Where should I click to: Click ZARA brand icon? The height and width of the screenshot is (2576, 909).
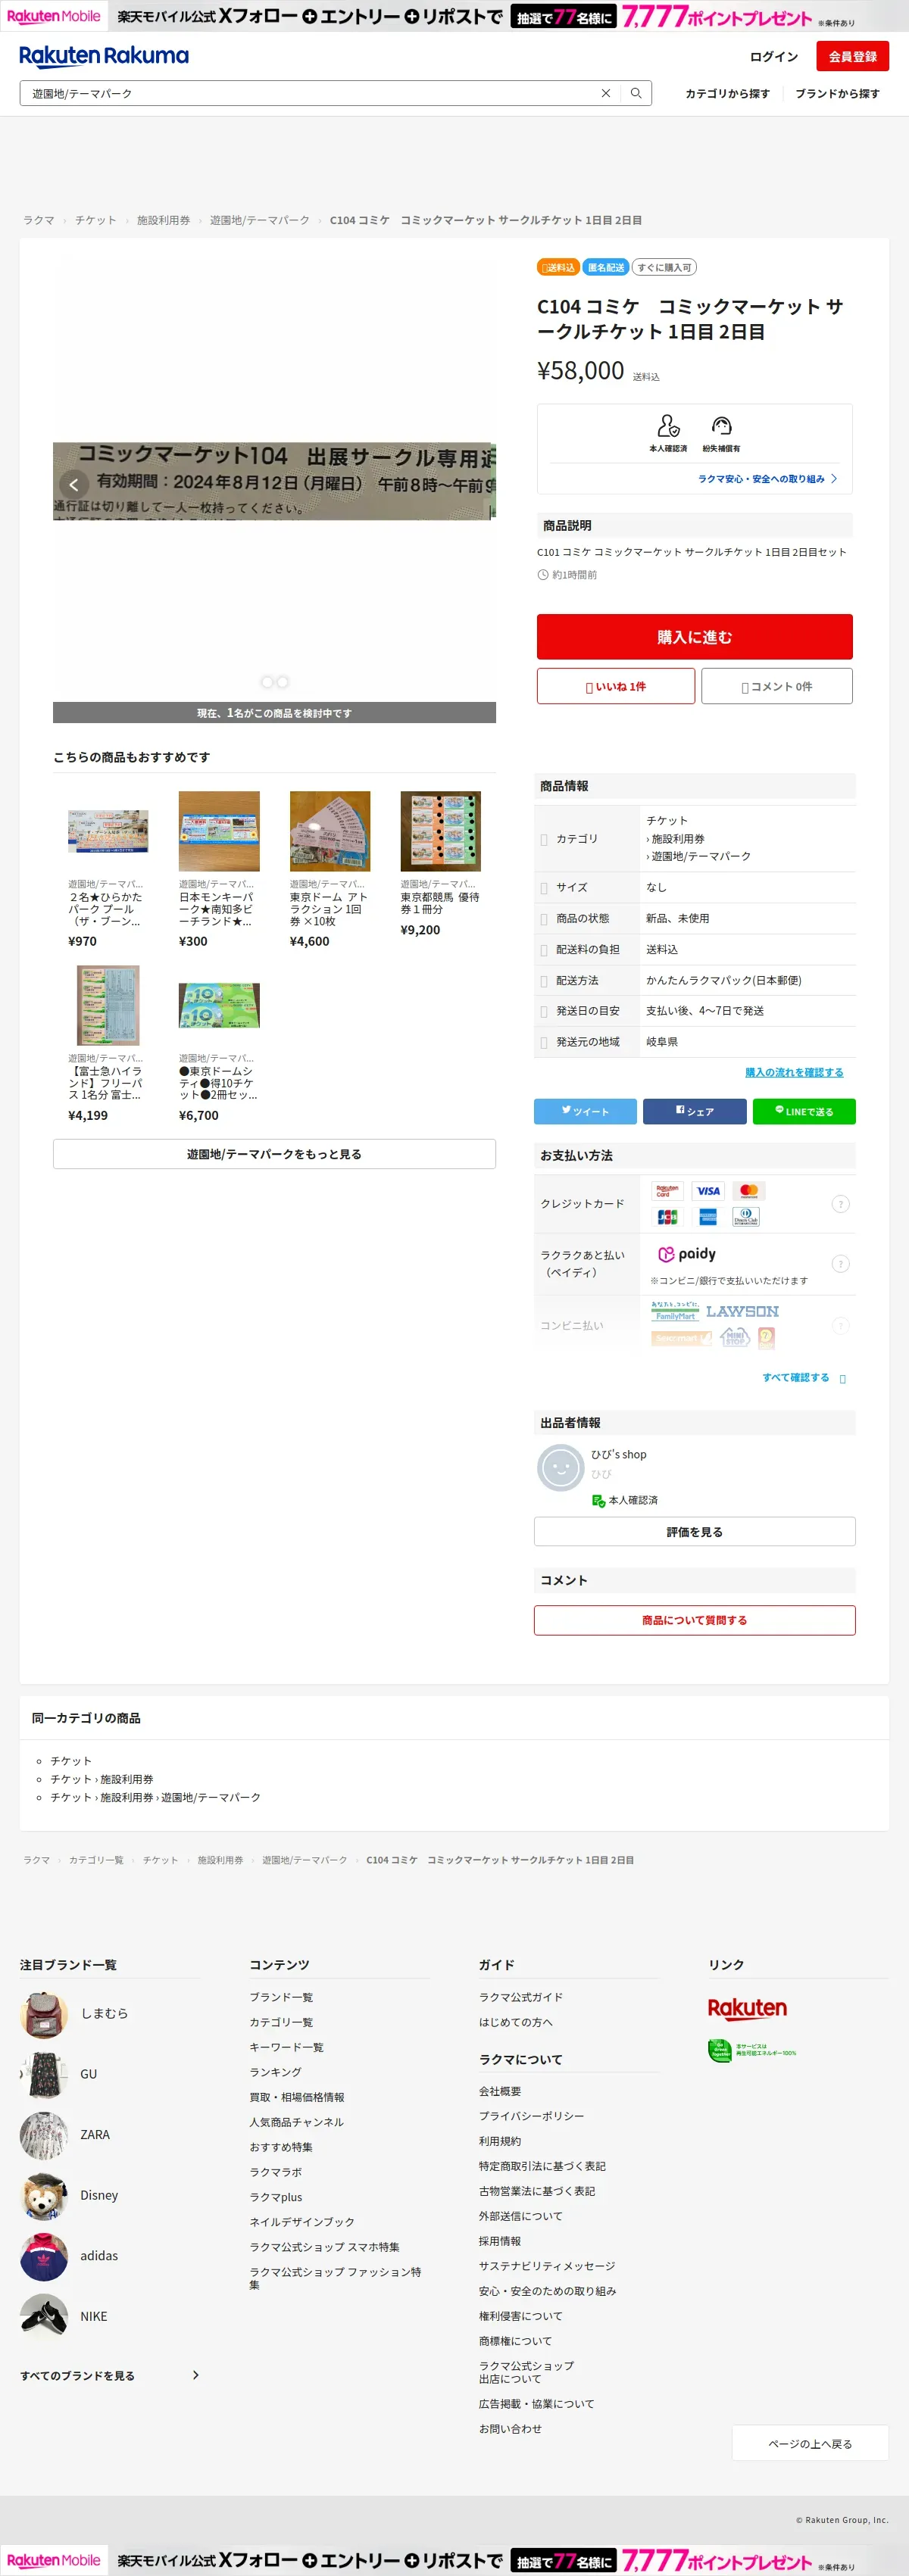44,2135
